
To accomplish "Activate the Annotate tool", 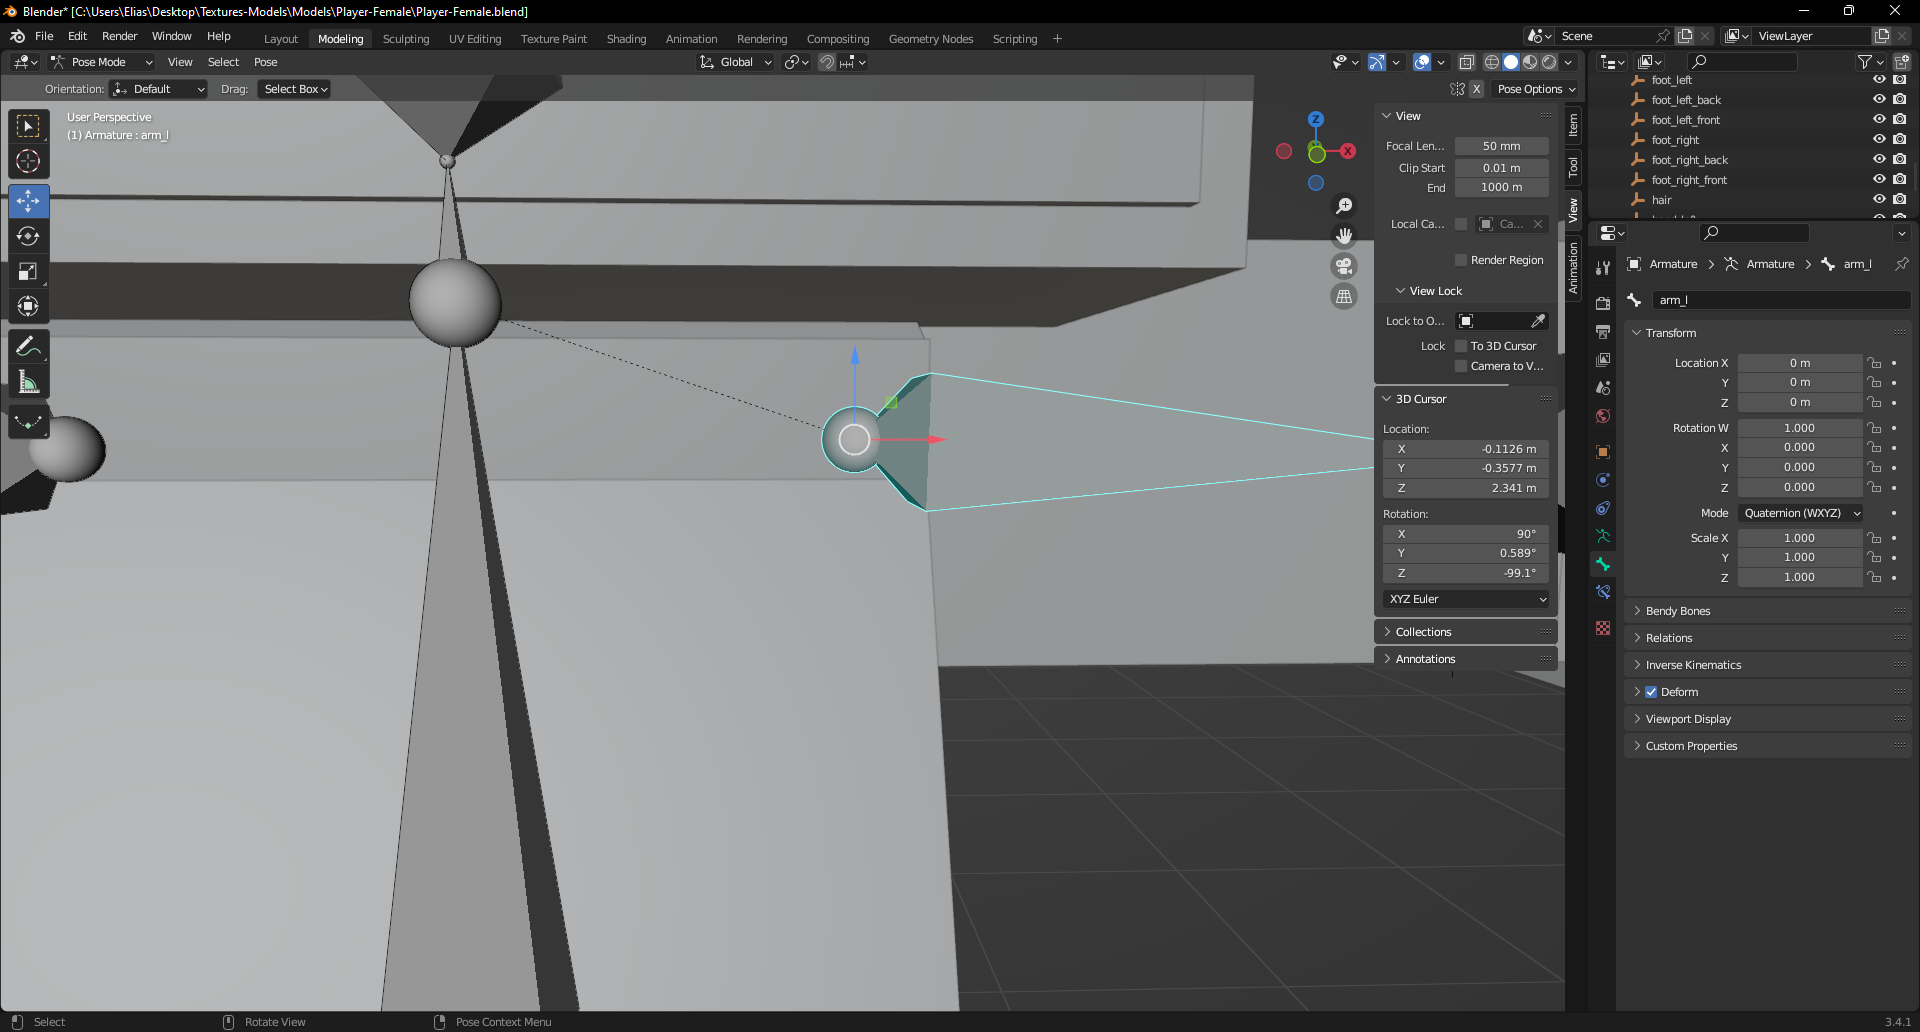I will [28, 346].
